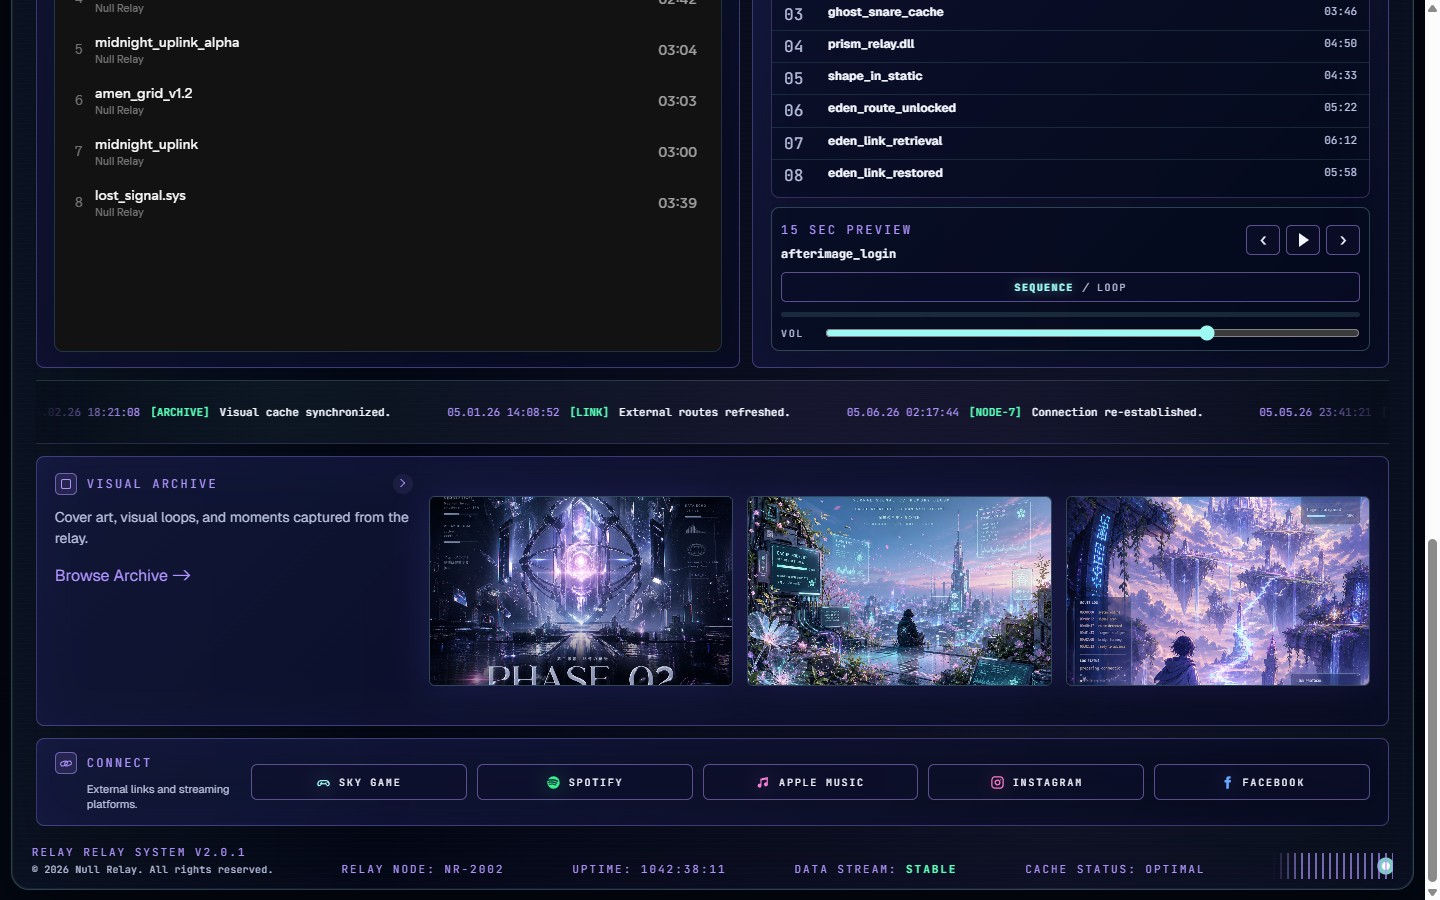Viewport: 1440px width, 900px height.
Task: Select track amen_grid_v1.2
Action: pyautogui.click(x=388, y=101)
